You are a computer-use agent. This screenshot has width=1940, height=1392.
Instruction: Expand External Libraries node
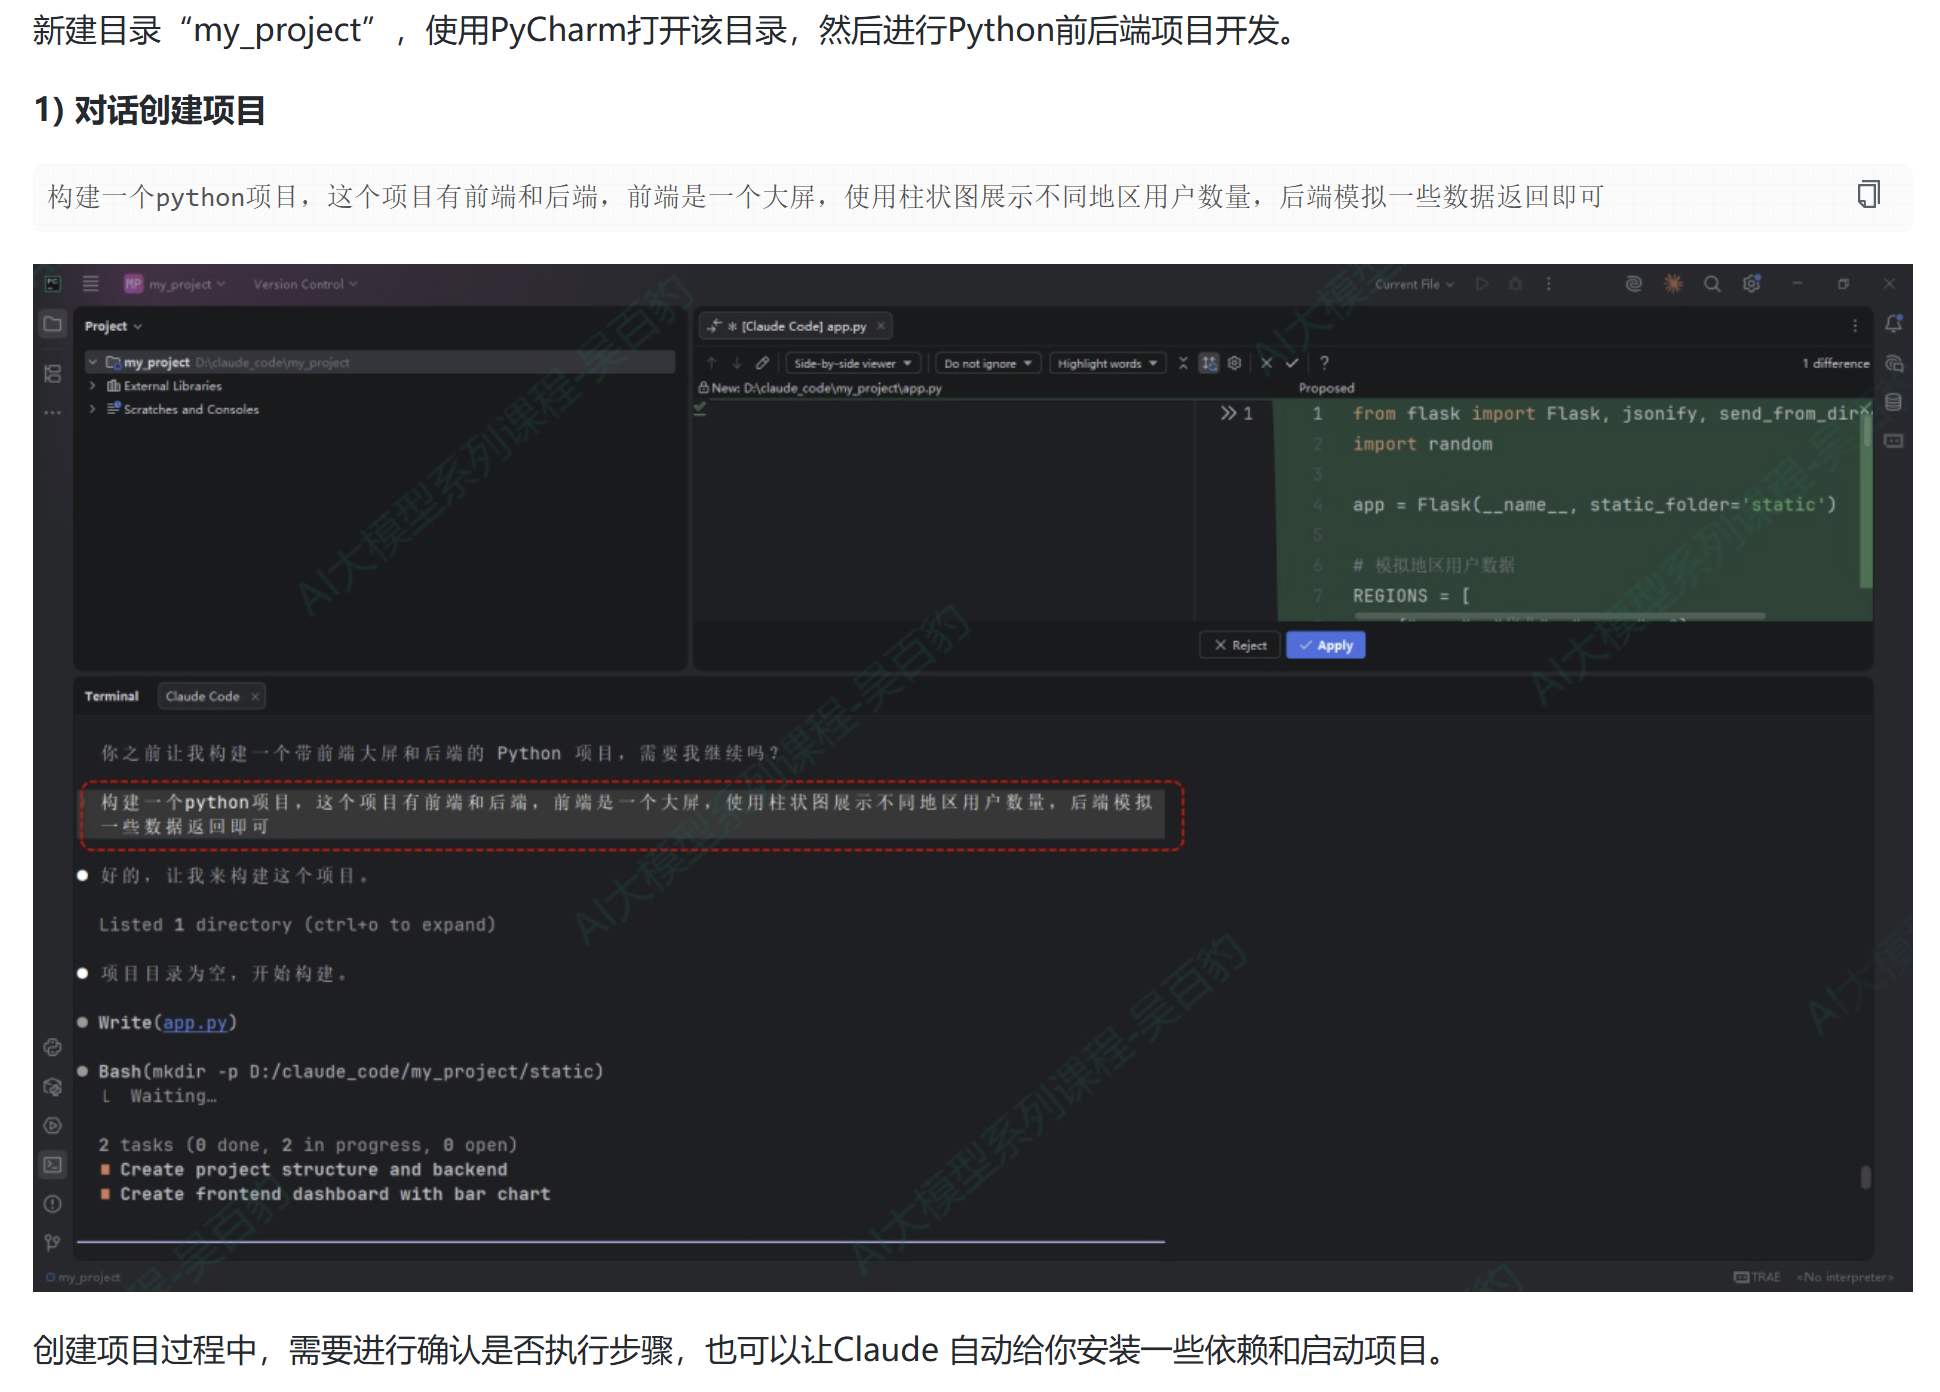pos(92,386)
